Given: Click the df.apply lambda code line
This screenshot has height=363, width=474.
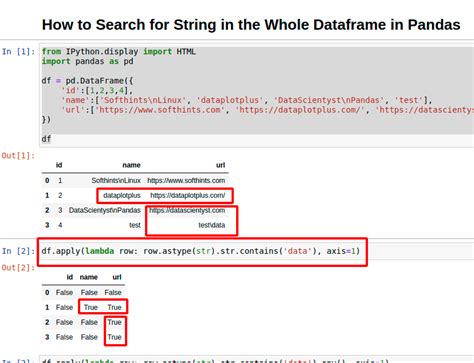Looking at the screenshot, I should tap(201, 251).
